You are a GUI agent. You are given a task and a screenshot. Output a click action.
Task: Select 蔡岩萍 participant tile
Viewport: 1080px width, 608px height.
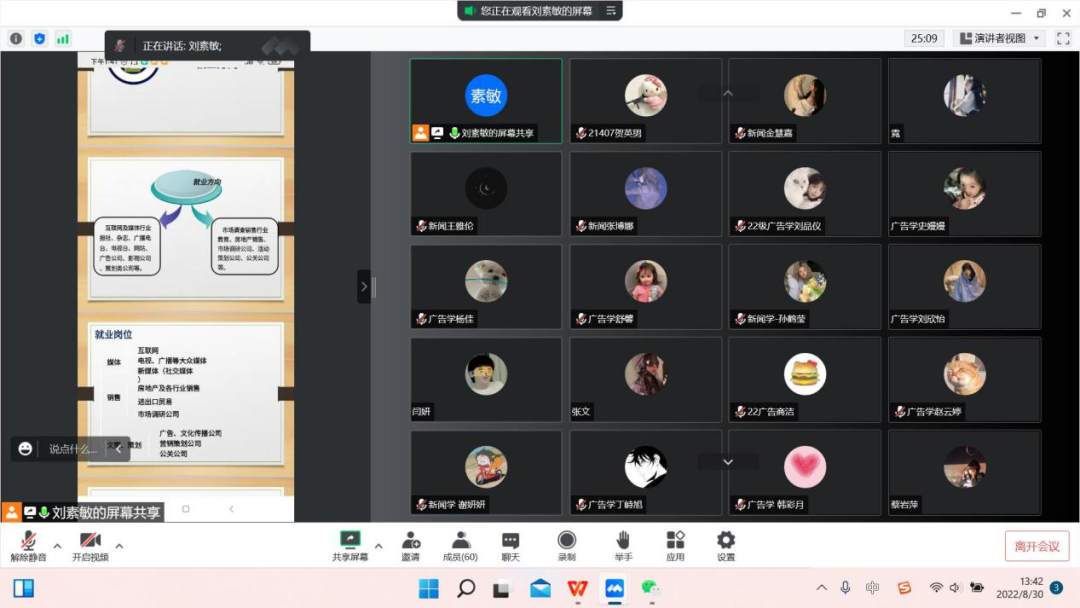[x=964, y=472]
